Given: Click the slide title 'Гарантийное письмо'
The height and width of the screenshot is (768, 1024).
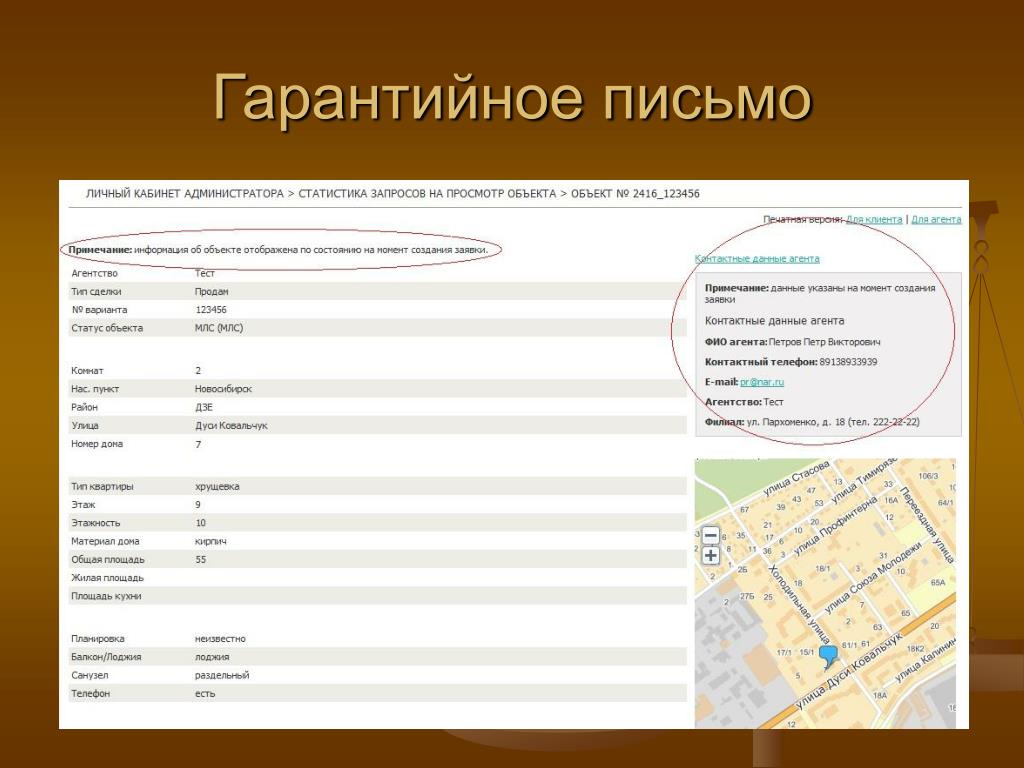Looking at the screenshot, I should coord(512,98).
